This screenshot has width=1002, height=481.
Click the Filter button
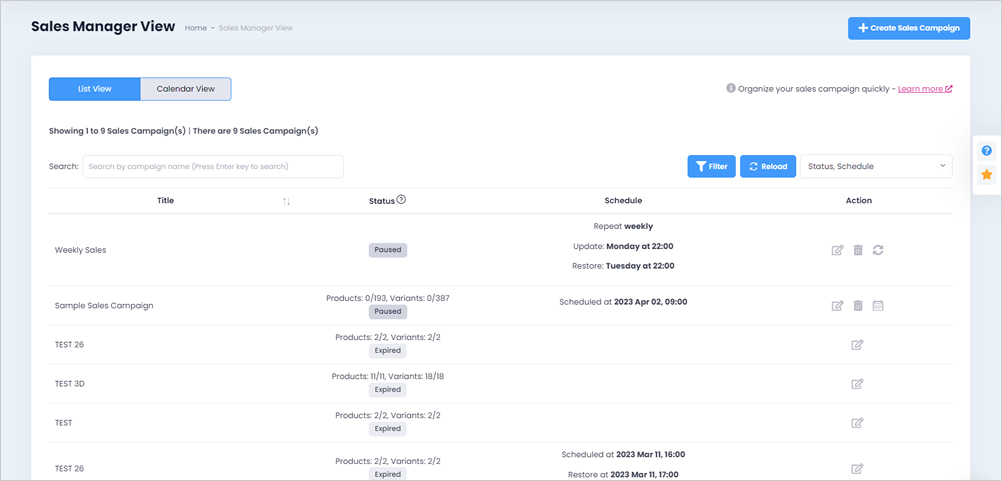click(x=711, y=166)
